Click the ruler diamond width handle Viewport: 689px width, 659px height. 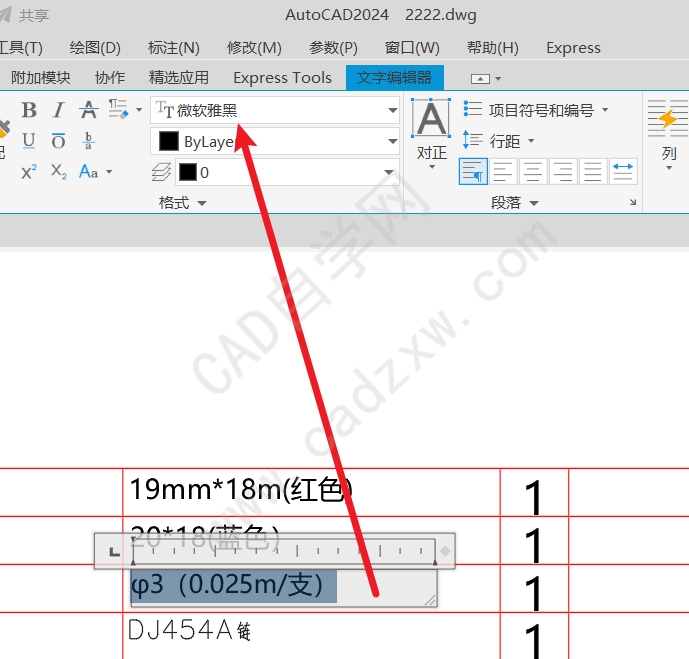click(x=445, y=551)
